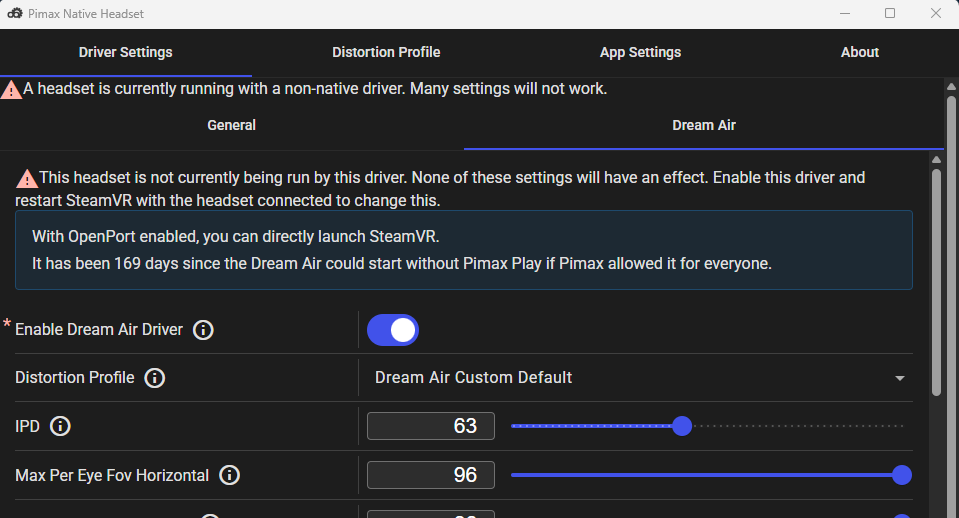Click info icon next to Enable Dream Air Driver
The width and height of the screenshot is (959, 518).
pos(203,330)
